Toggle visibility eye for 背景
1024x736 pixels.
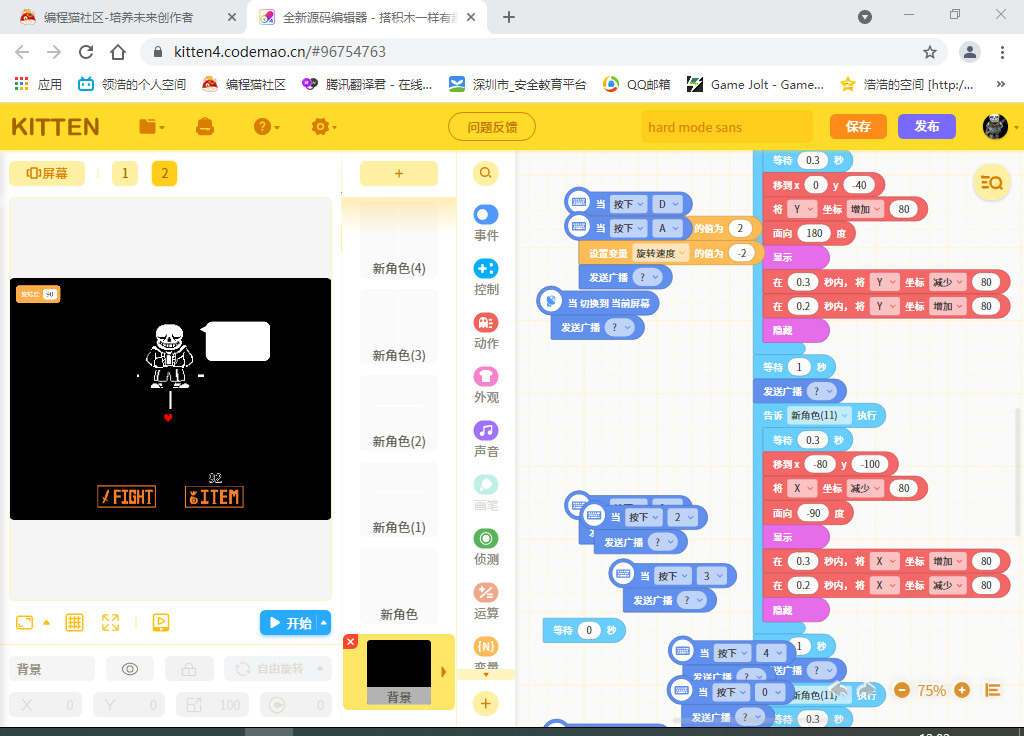(130, 669)
